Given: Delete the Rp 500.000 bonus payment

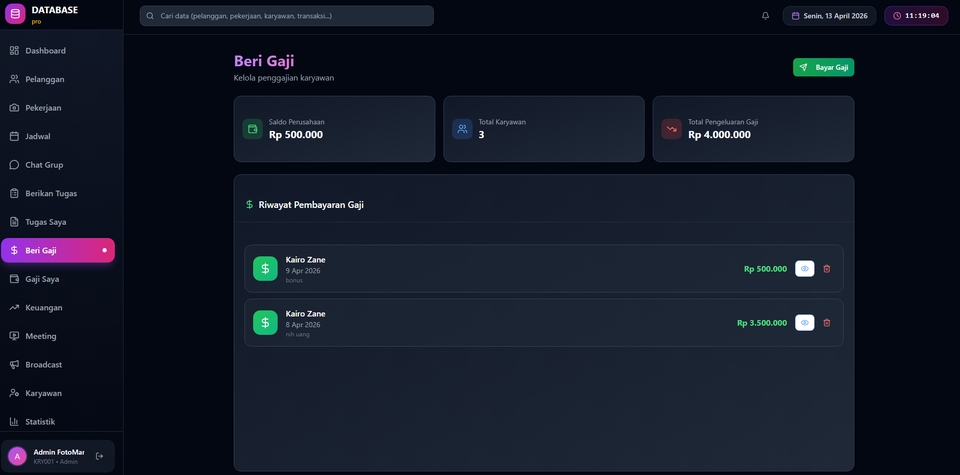Looking at the screenshot, I should [x=827, y=269].
